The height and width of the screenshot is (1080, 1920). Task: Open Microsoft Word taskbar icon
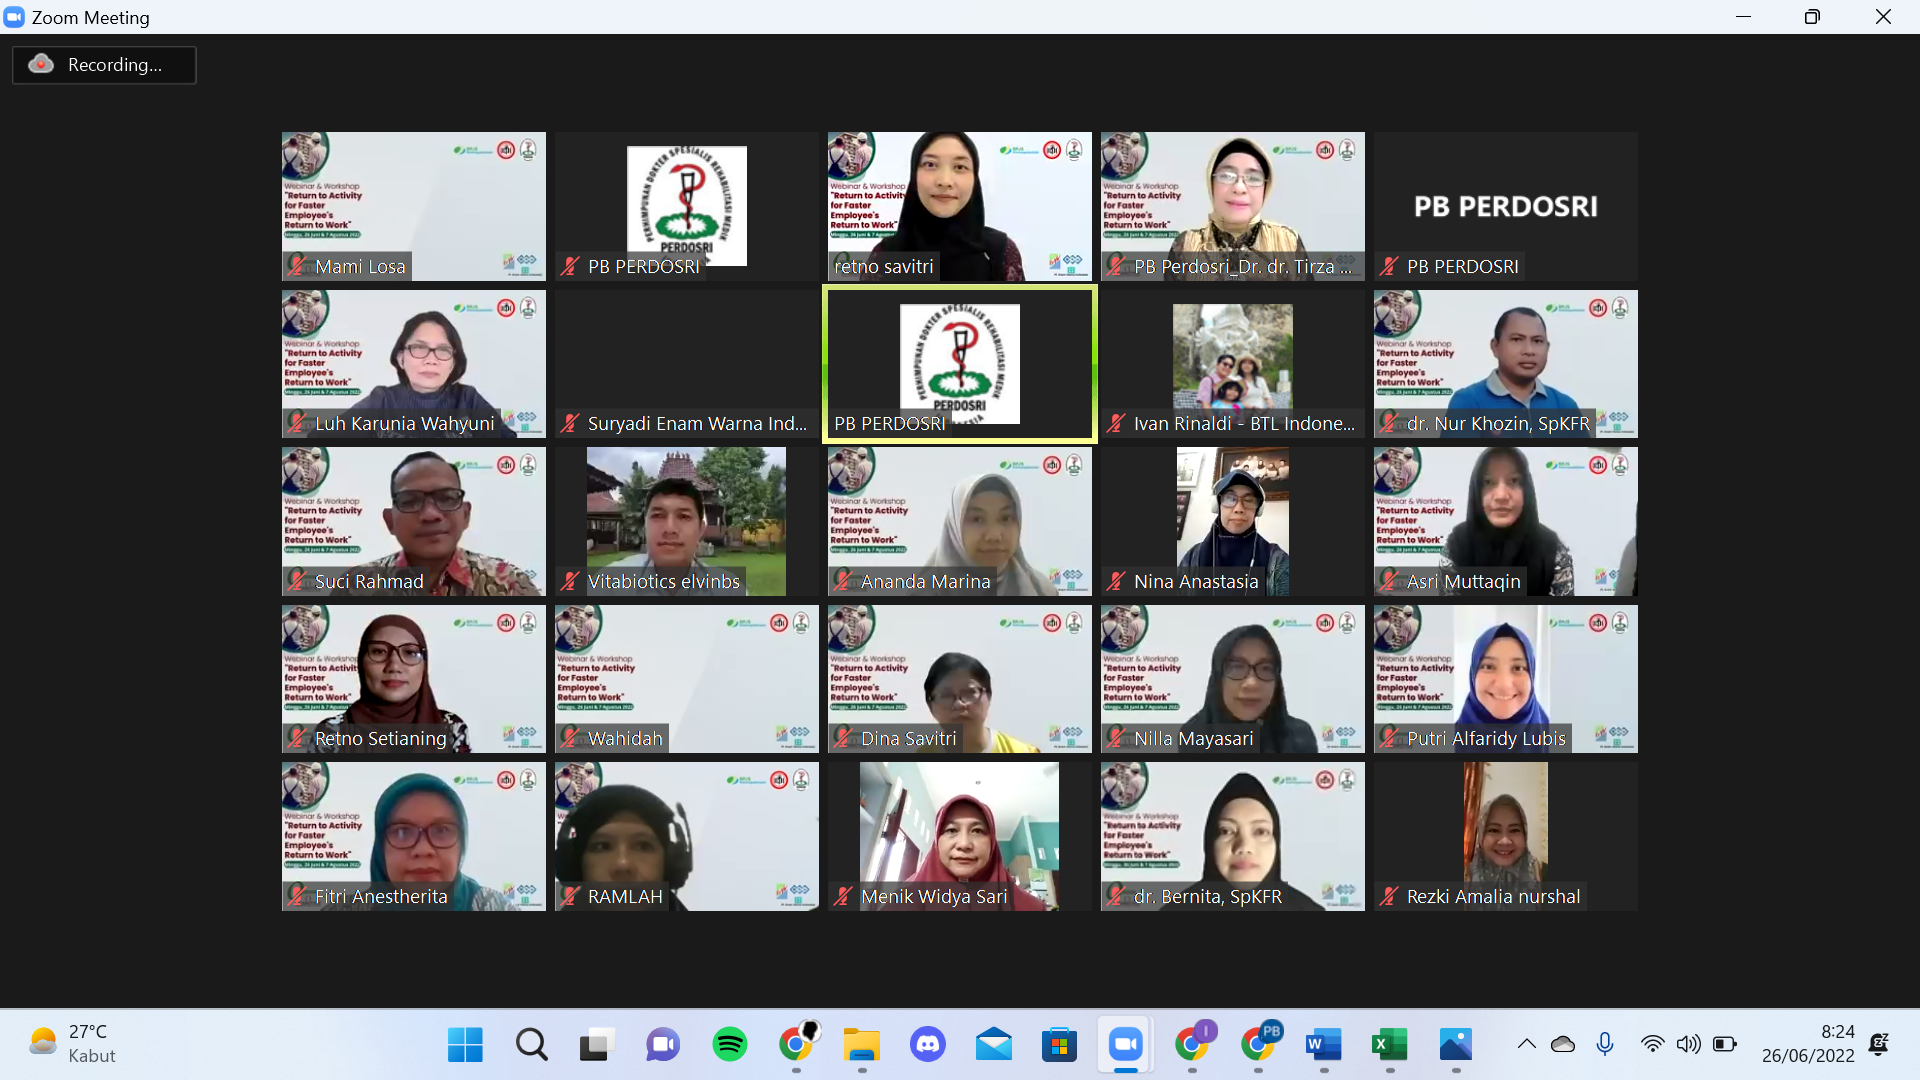[1323, 1045]
